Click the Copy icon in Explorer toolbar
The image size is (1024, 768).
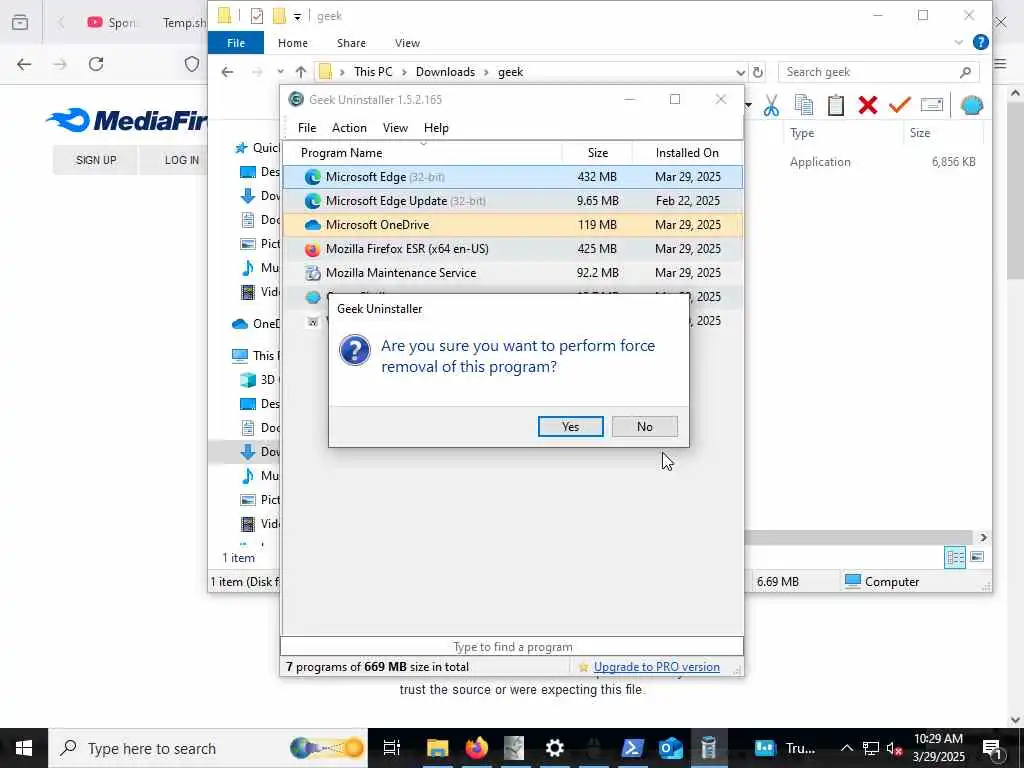point(804,105)
